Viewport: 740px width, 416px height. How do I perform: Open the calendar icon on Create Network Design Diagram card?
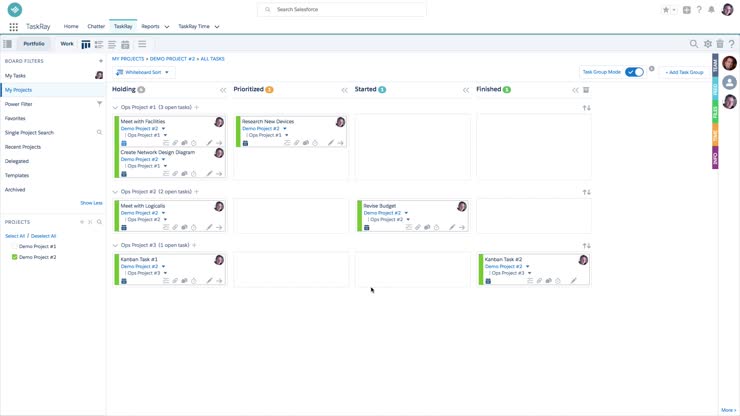point(124,174)
